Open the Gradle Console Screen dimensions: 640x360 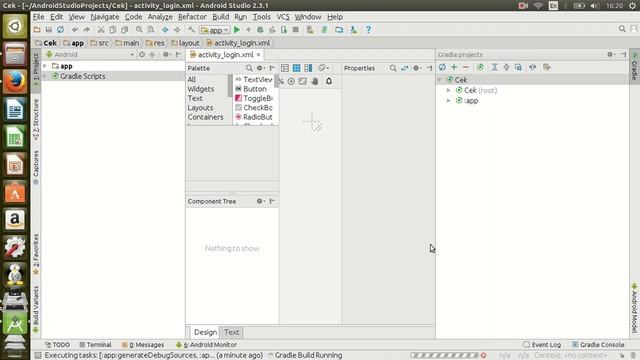click(598, 344)
